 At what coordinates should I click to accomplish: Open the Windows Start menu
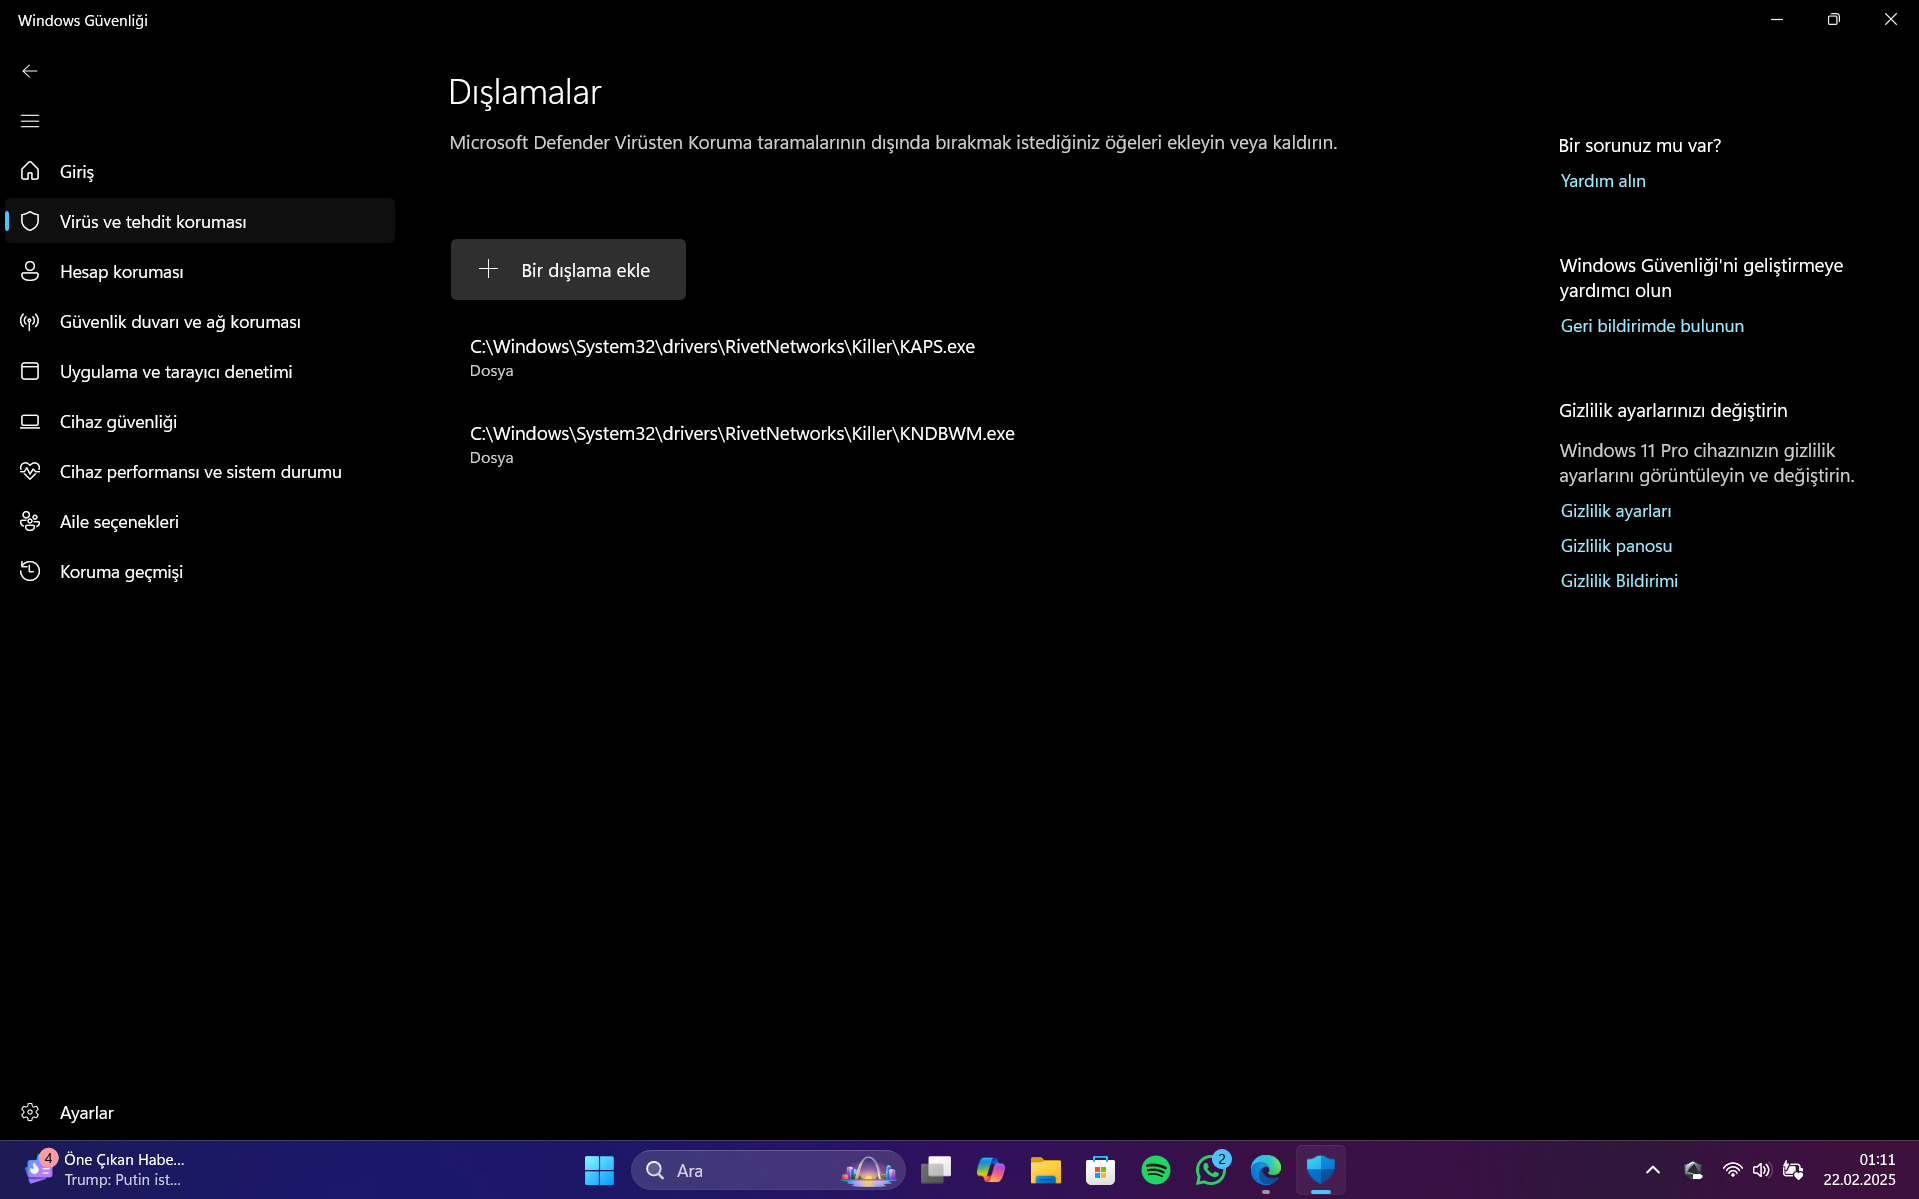click(599, 1170)
